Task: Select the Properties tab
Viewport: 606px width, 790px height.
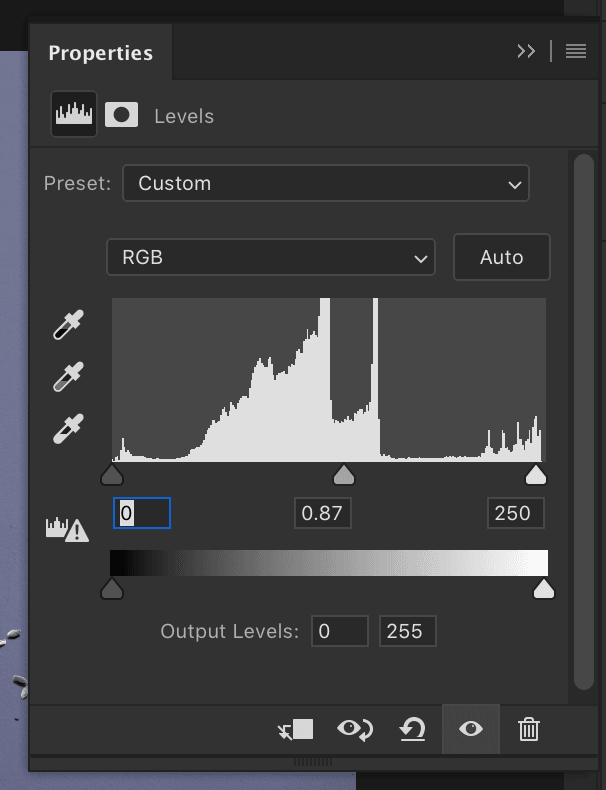Action: click(101, 53)
